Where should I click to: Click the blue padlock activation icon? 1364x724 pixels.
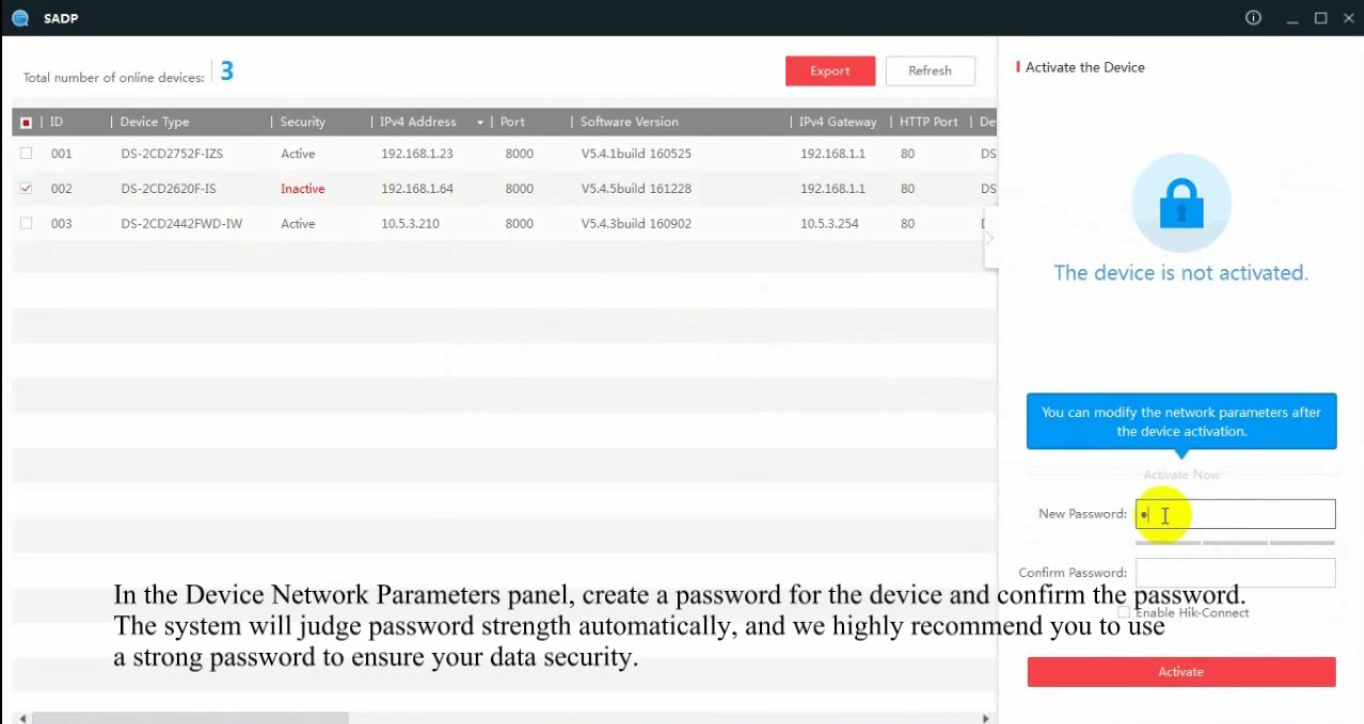[x=1181, y=203]
